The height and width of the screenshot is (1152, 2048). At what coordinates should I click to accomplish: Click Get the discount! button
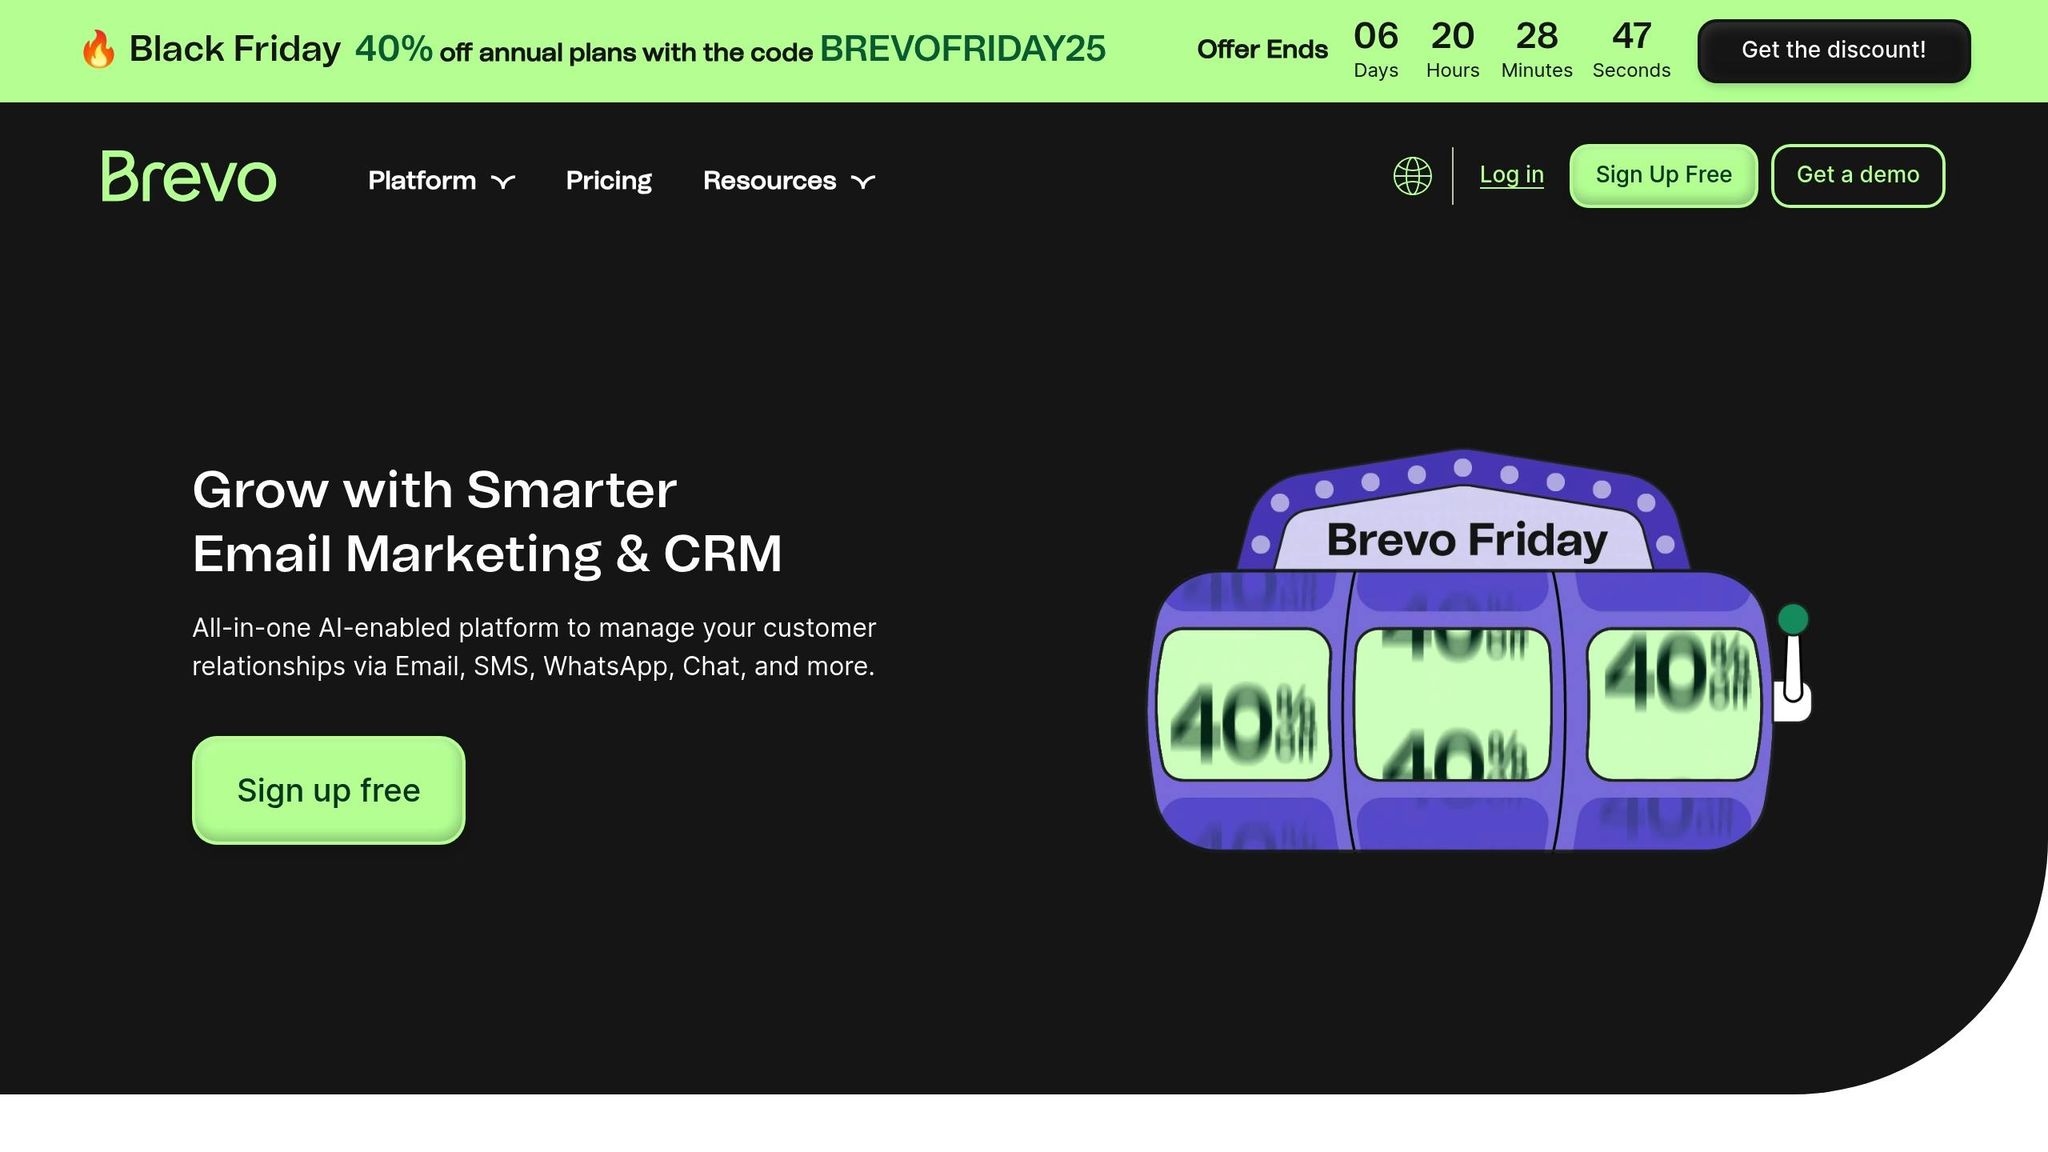(1833, 50)
